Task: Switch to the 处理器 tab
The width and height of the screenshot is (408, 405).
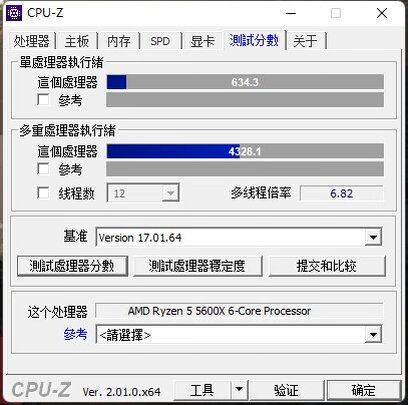Action: click(x=31, y=41)
